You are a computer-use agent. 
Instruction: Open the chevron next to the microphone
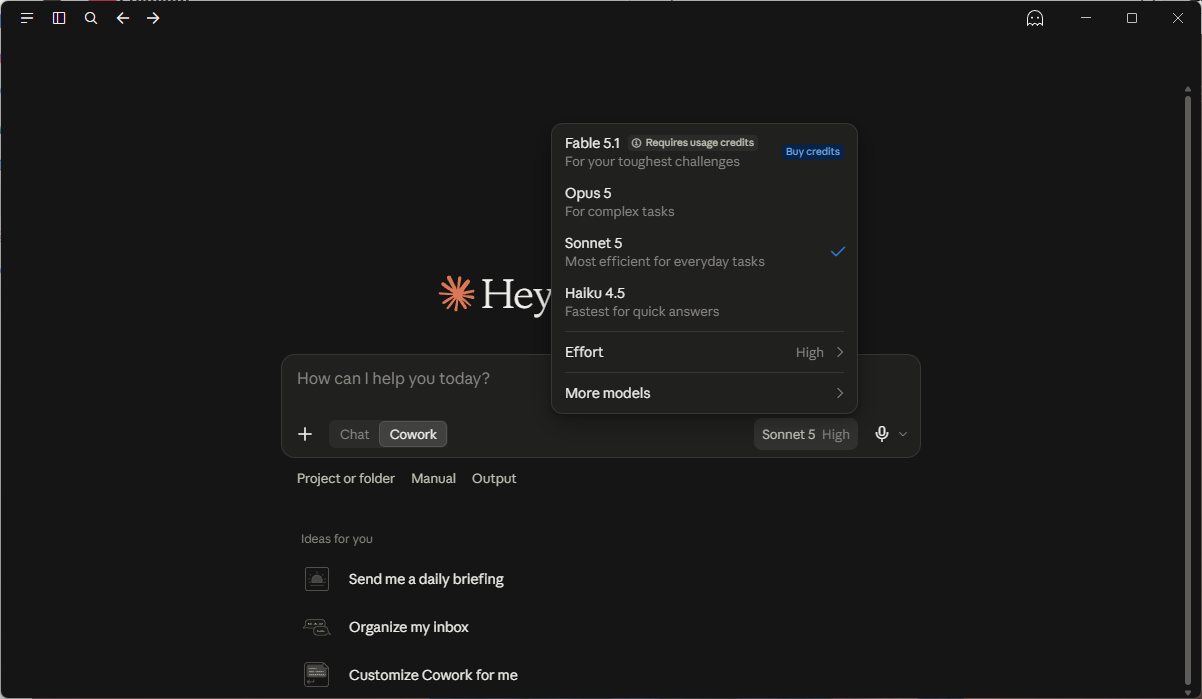click(903, 434)
